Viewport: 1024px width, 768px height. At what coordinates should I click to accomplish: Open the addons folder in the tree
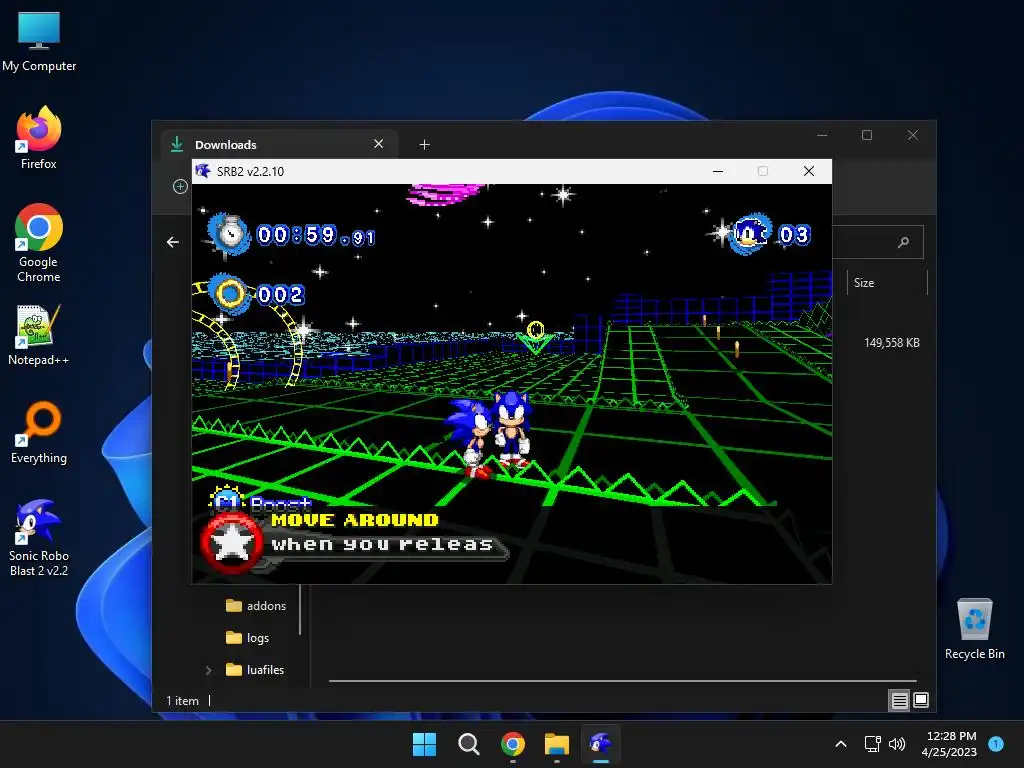point(256,606)
